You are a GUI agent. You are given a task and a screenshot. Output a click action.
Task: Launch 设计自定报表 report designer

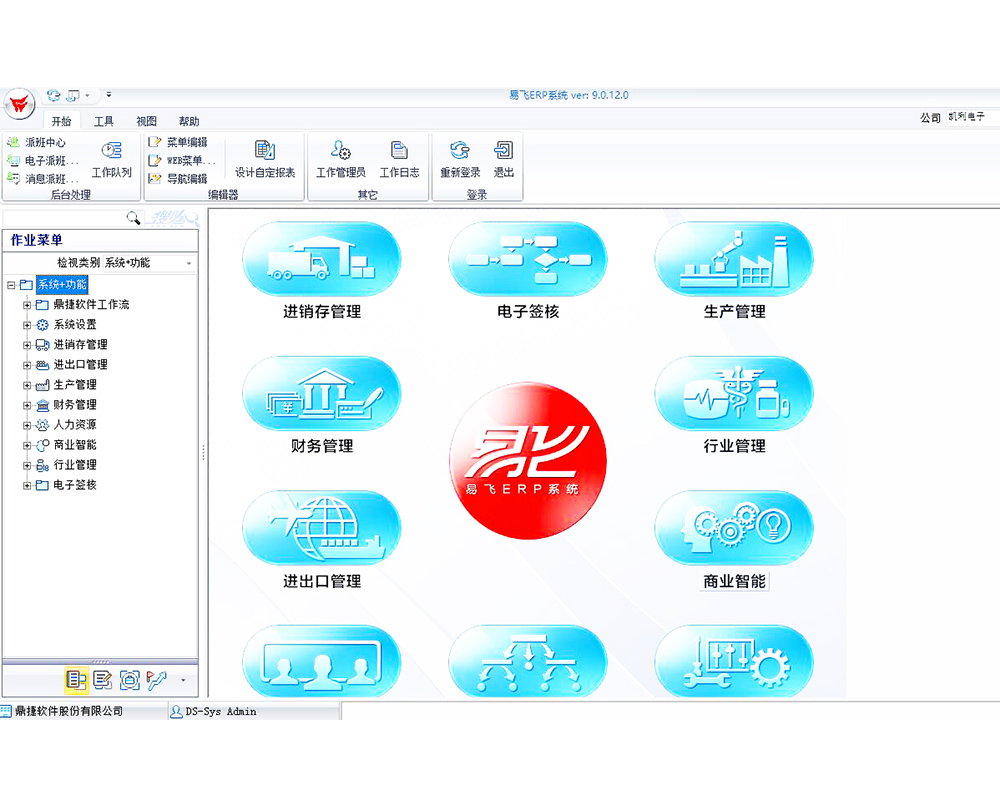[265, 159]
